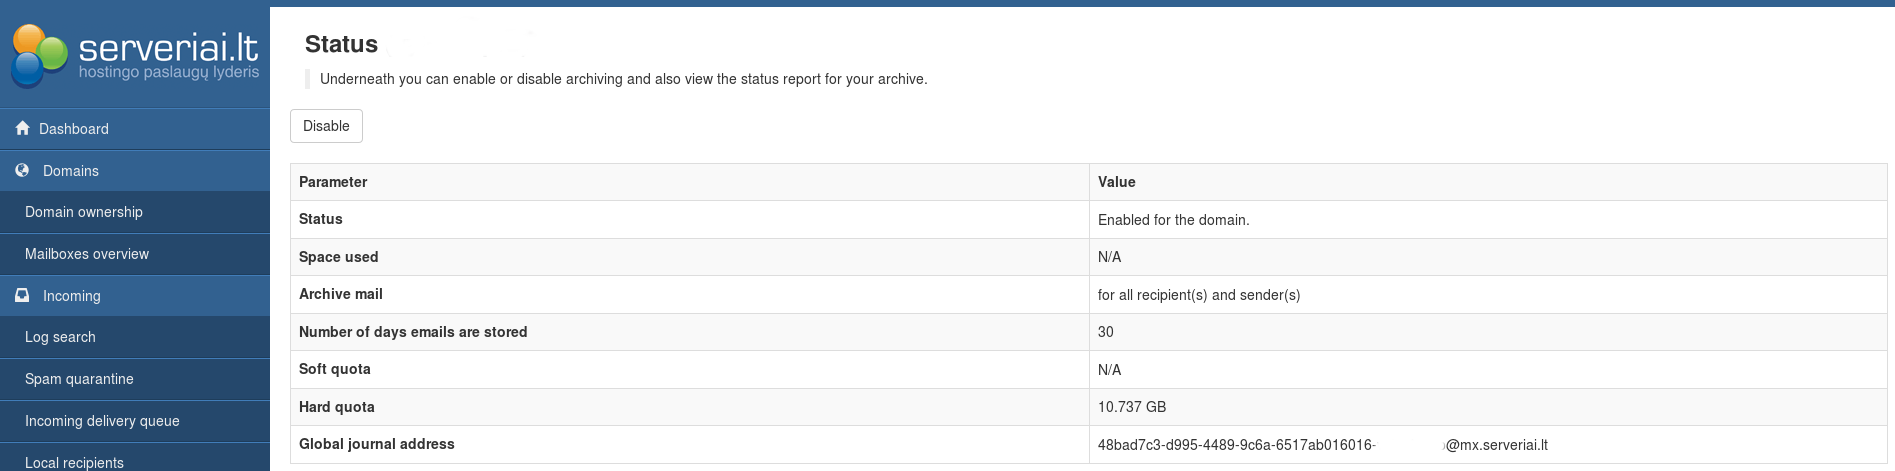This screenshot has height=471, width=1895.
Task: Click 'for all recipient(s) and sender(s)' value
Action: tap(1198, 295)
